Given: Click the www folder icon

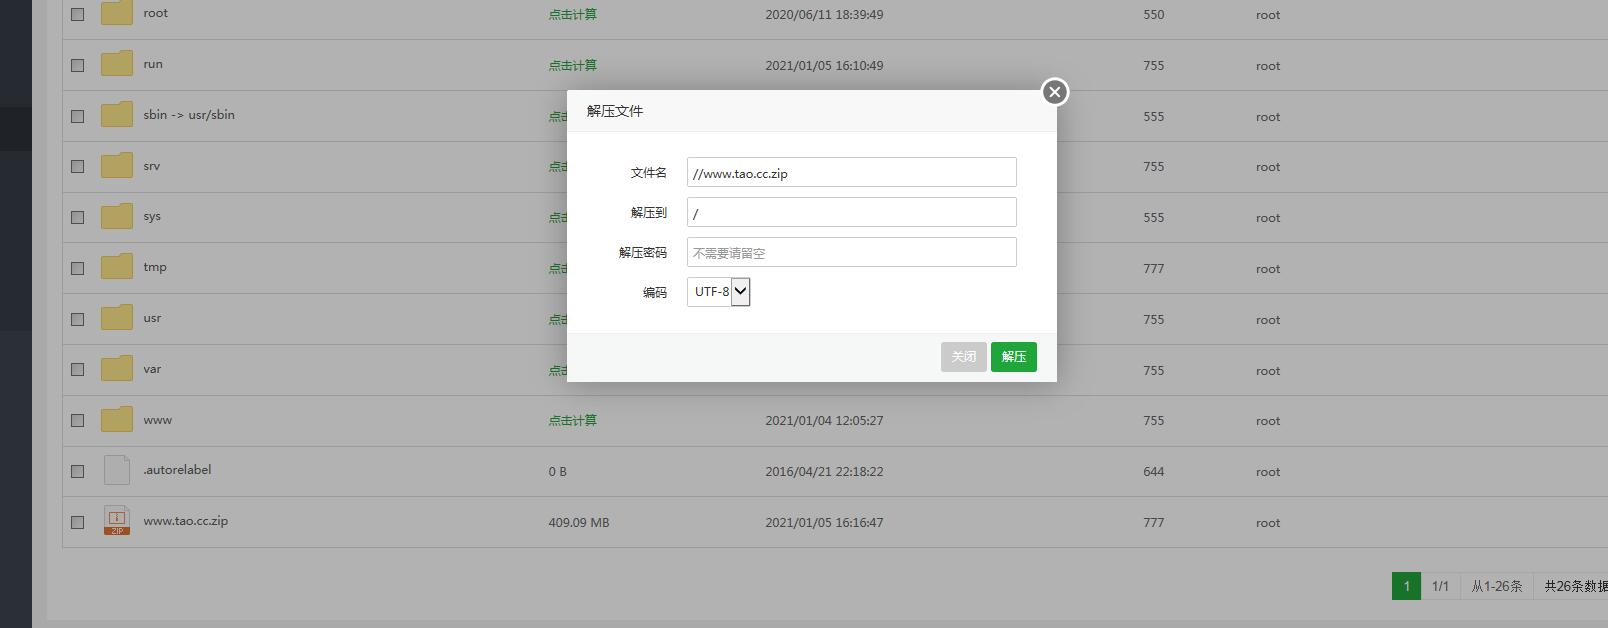Looking at the screenshot, I should pyautogui.click(x=117, y=420).
